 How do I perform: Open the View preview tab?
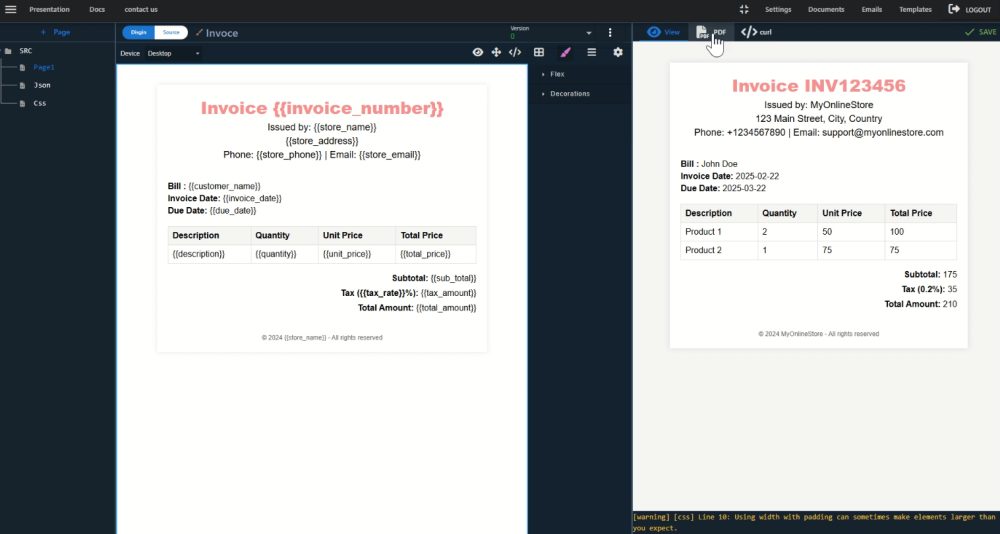pyautogui.click(x=663, y=32)
